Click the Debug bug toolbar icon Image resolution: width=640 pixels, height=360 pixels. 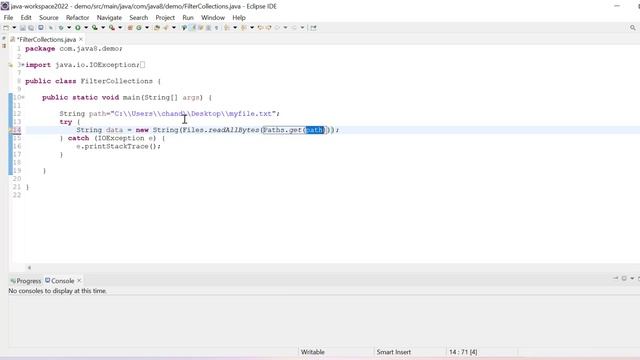click(61, 28)
